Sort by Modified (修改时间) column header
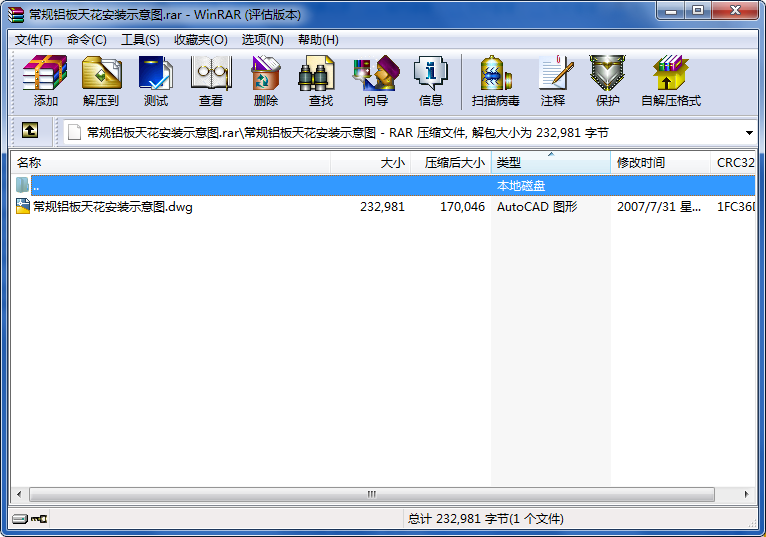The width and height of the screenshot is (766, 537). [x=660, y=163]
